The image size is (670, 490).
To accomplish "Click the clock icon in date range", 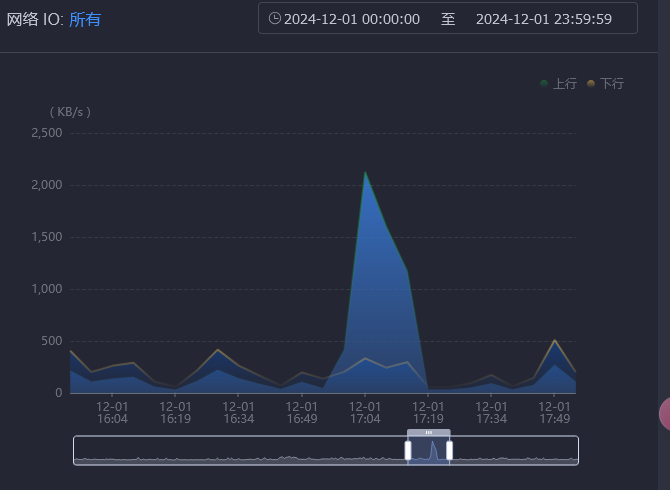I will coord(274,18).
